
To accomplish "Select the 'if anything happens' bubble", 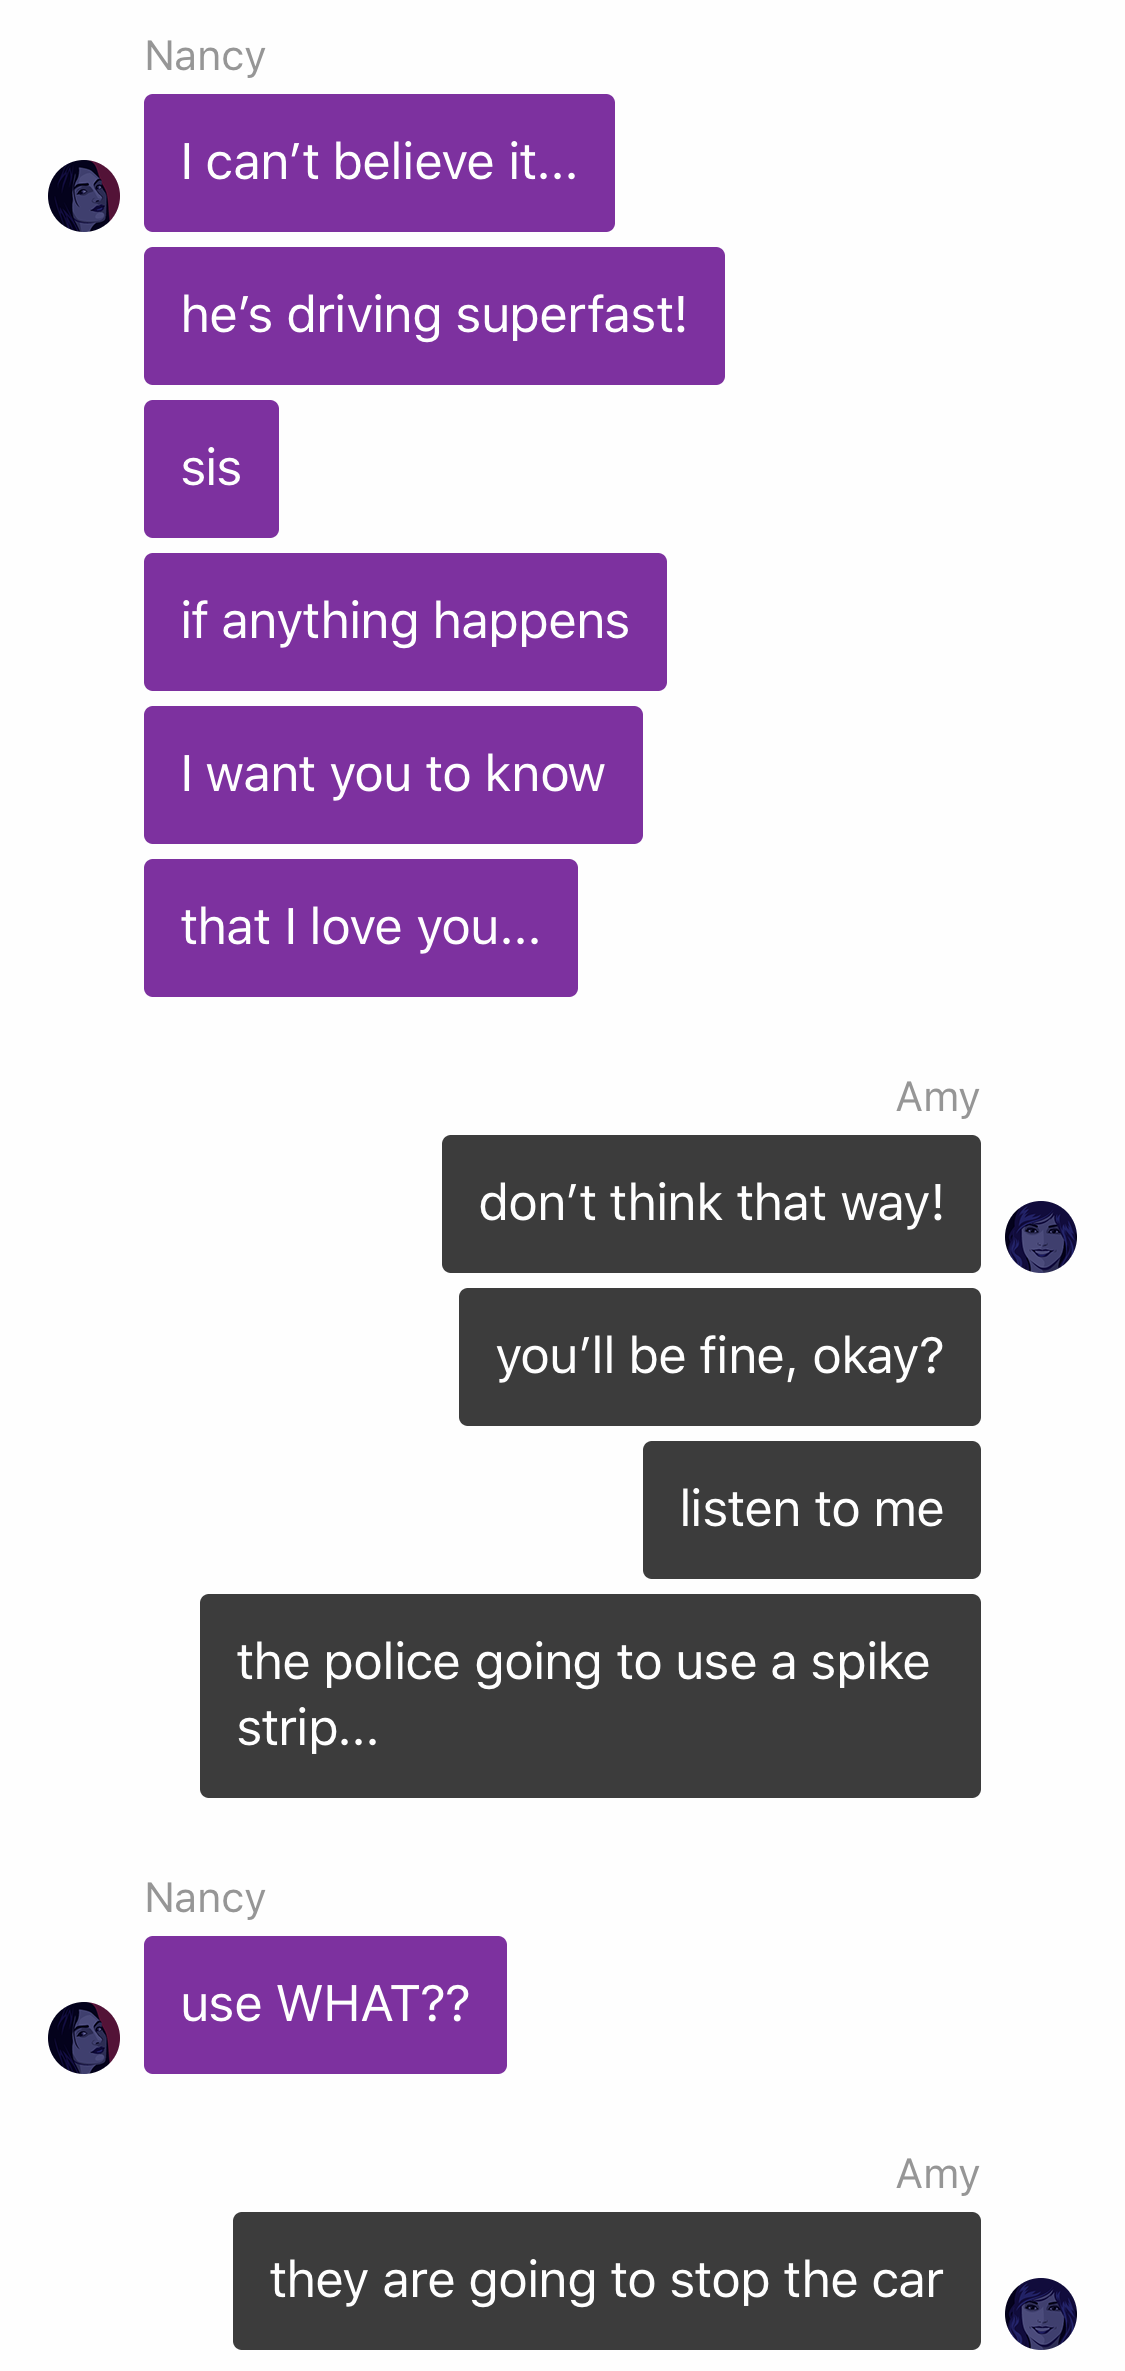I will [x=405, y=622].
